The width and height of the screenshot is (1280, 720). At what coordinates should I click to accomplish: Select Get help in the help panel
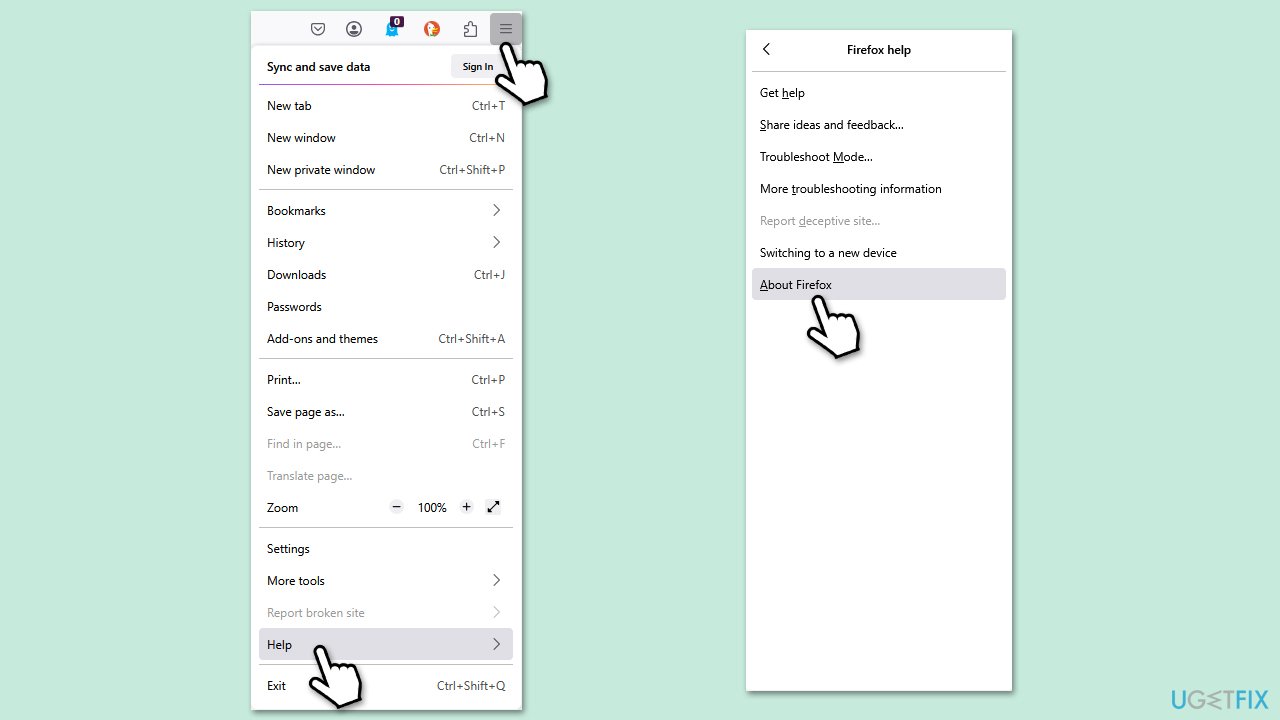782,92
